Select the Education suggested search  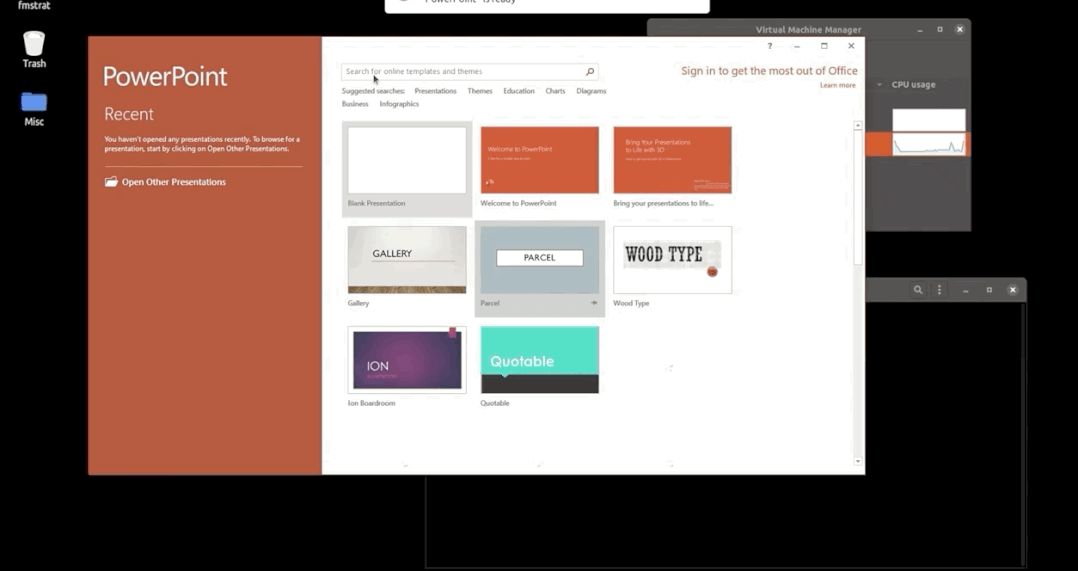518,91
